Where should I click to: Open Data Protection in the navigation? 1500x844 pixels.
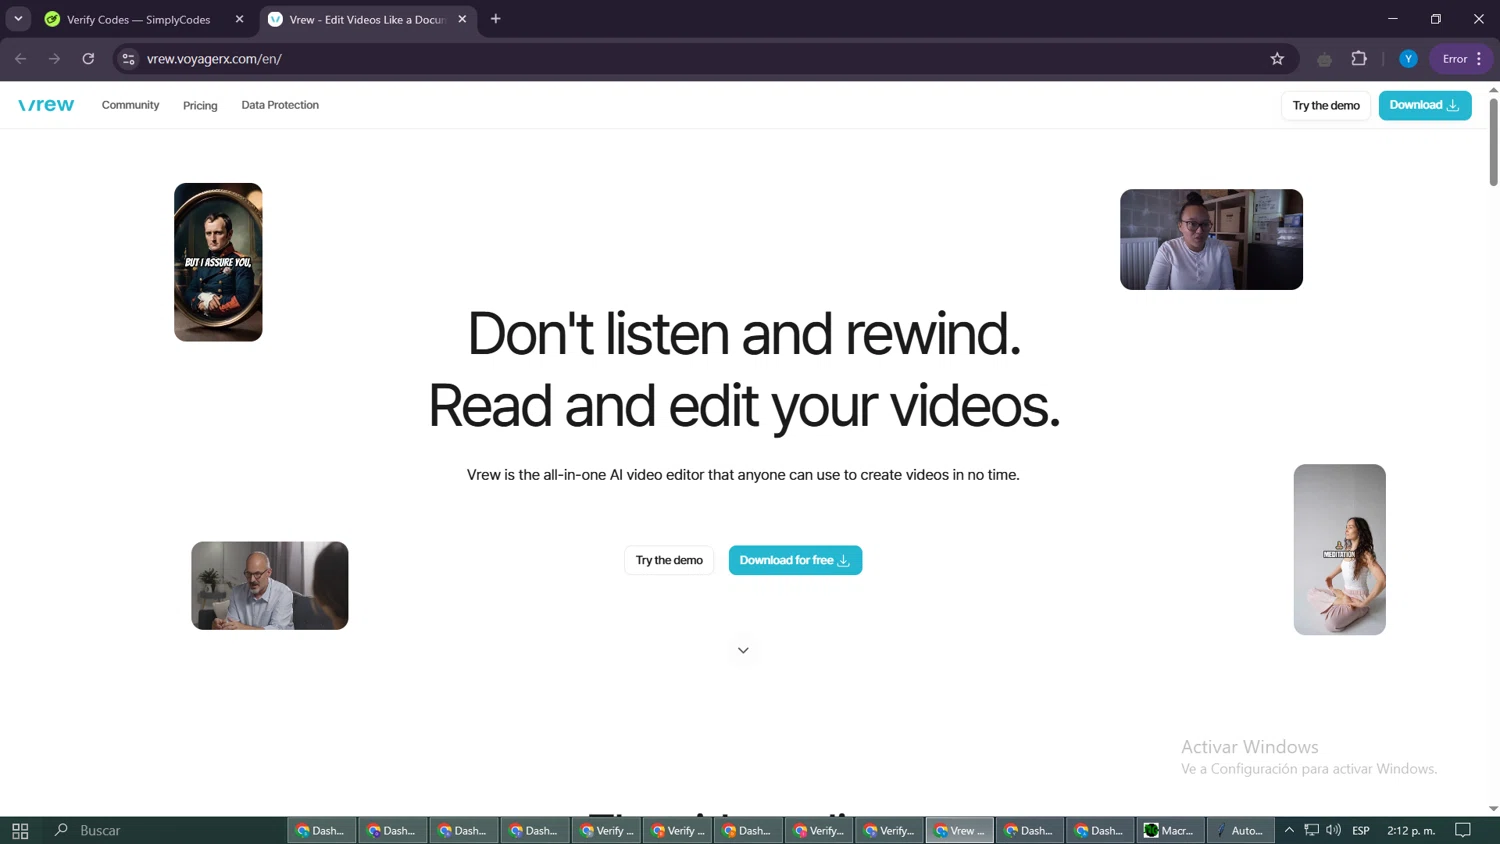tap(280, 105)
